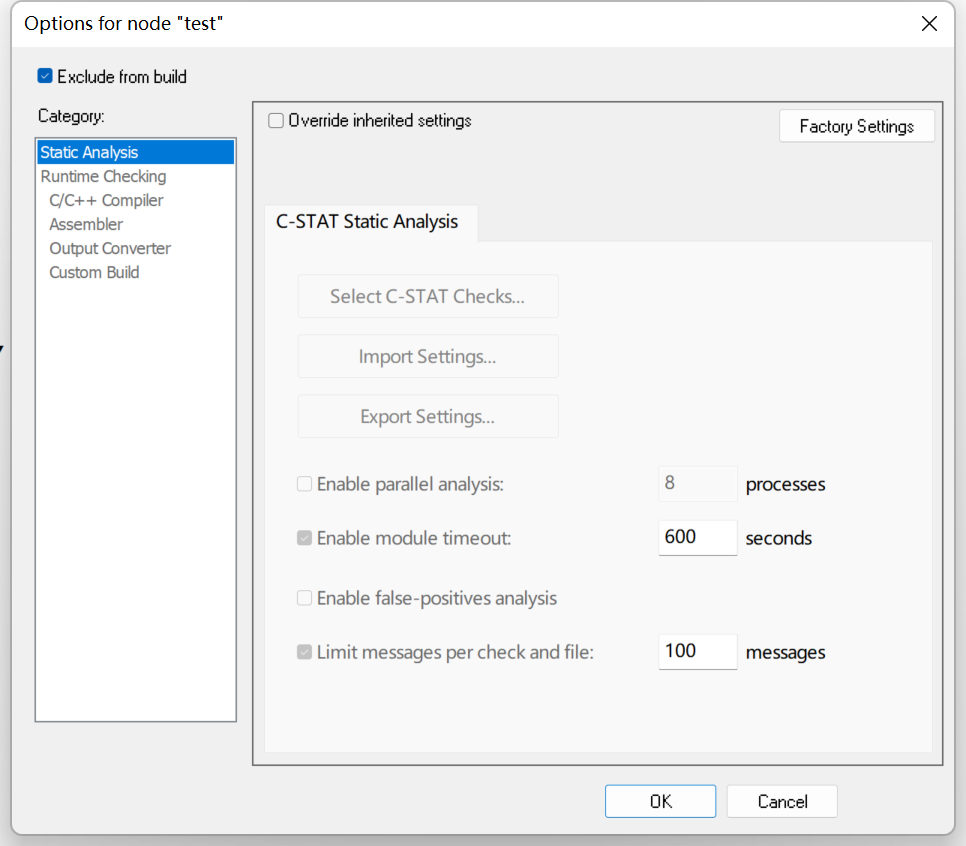Toggle Limit messages per check and file

coord(304,652)
